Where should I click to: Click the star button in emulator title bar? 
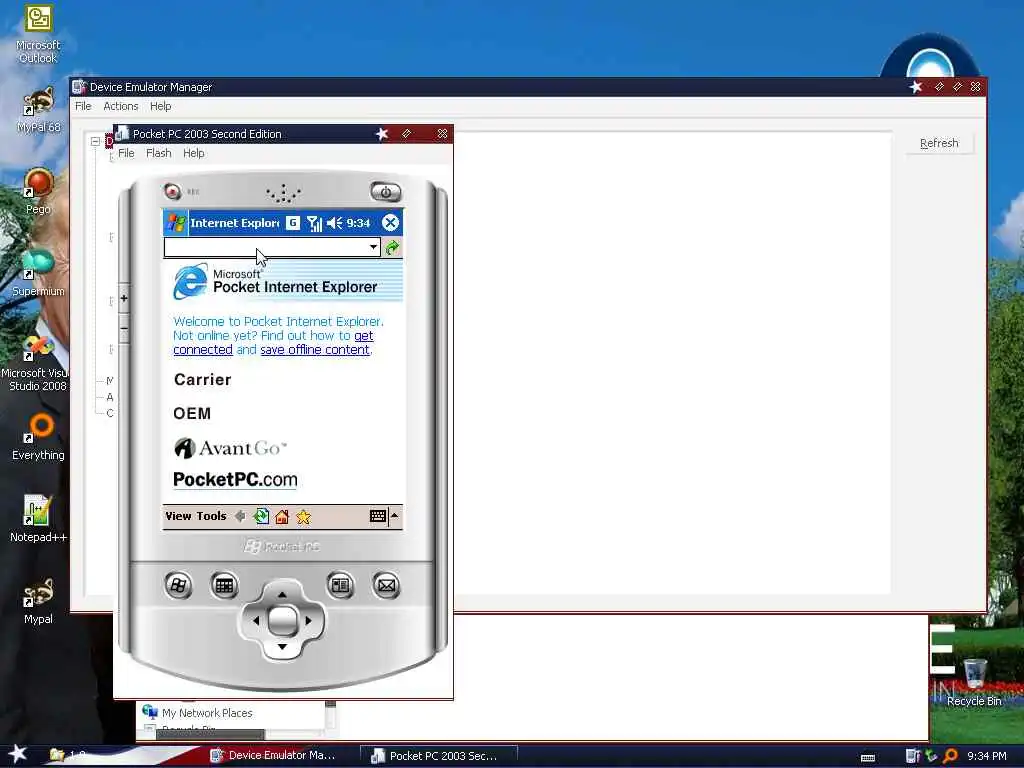click(382, 134)
